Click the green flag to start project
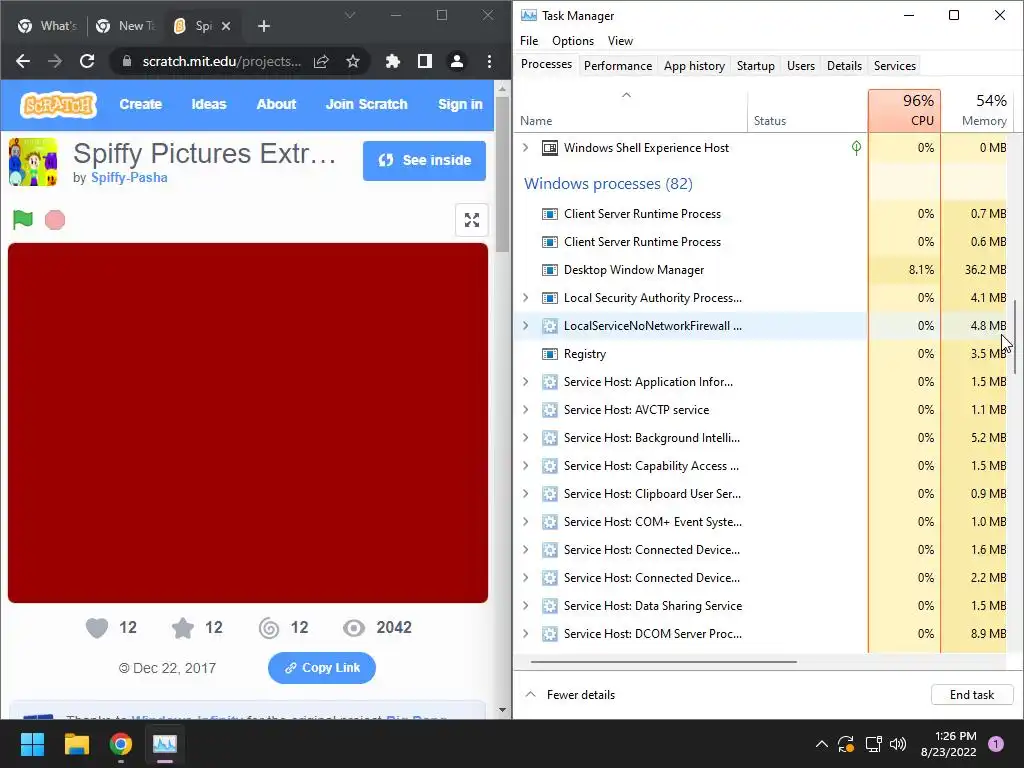Viewport: 1024px width, 768px height. click(23, 219)
